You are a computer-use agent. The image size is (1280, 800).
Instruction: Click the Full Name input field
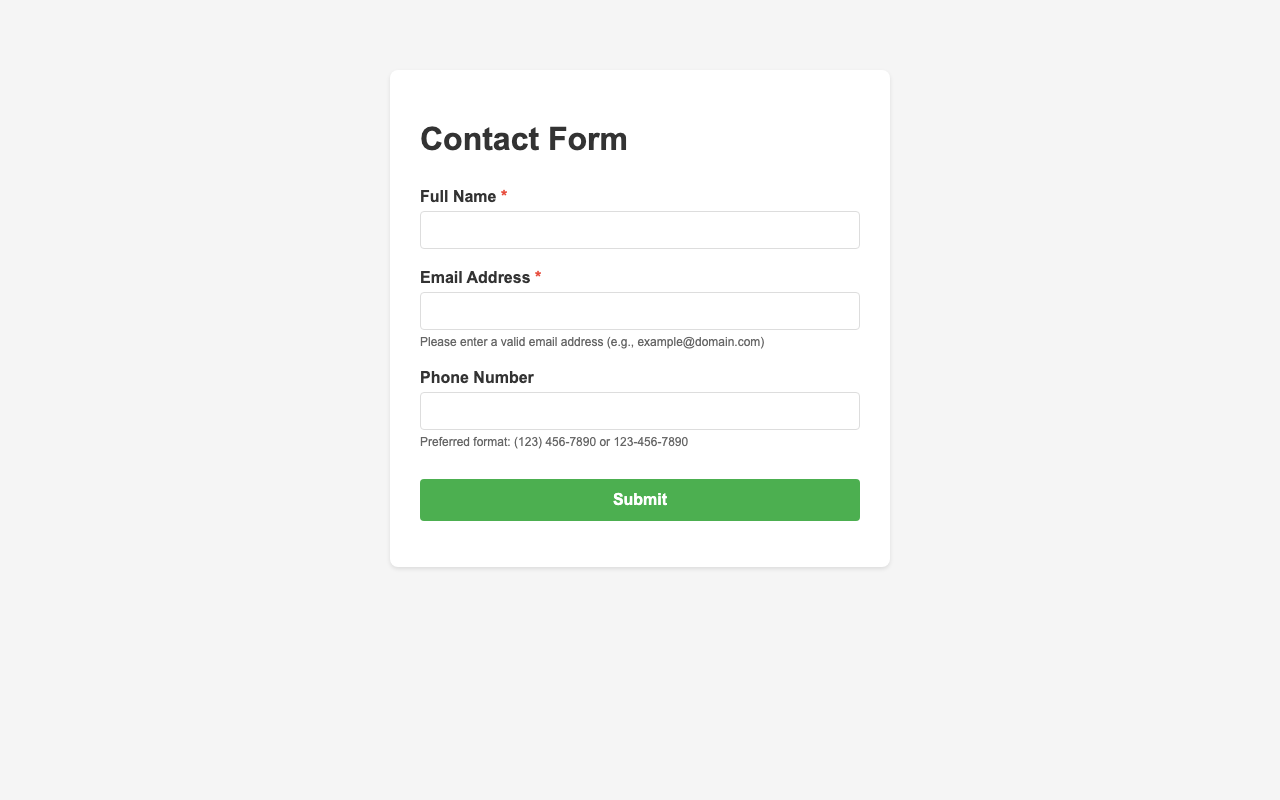pyautogui.click(x=640, y=230)
